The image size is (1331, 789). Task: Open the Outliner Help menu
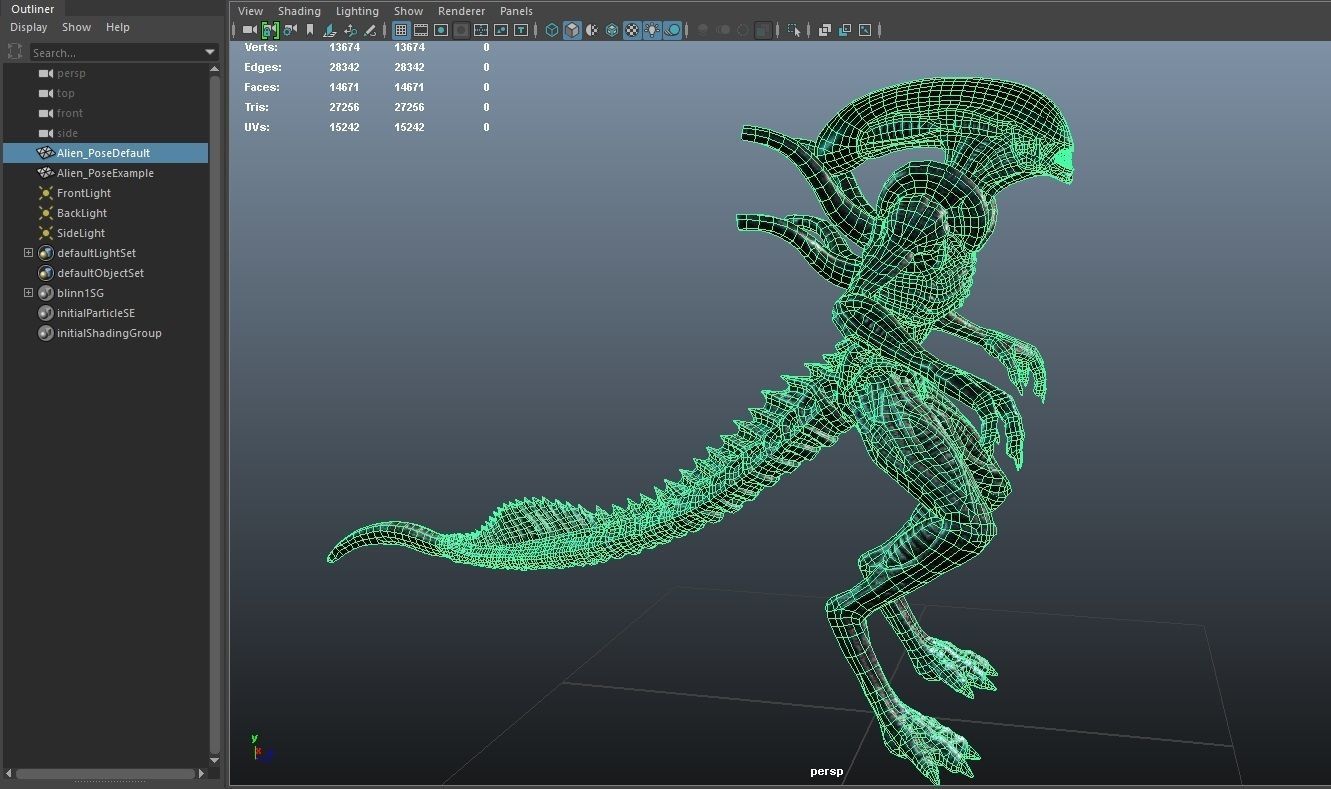point(118,27)
